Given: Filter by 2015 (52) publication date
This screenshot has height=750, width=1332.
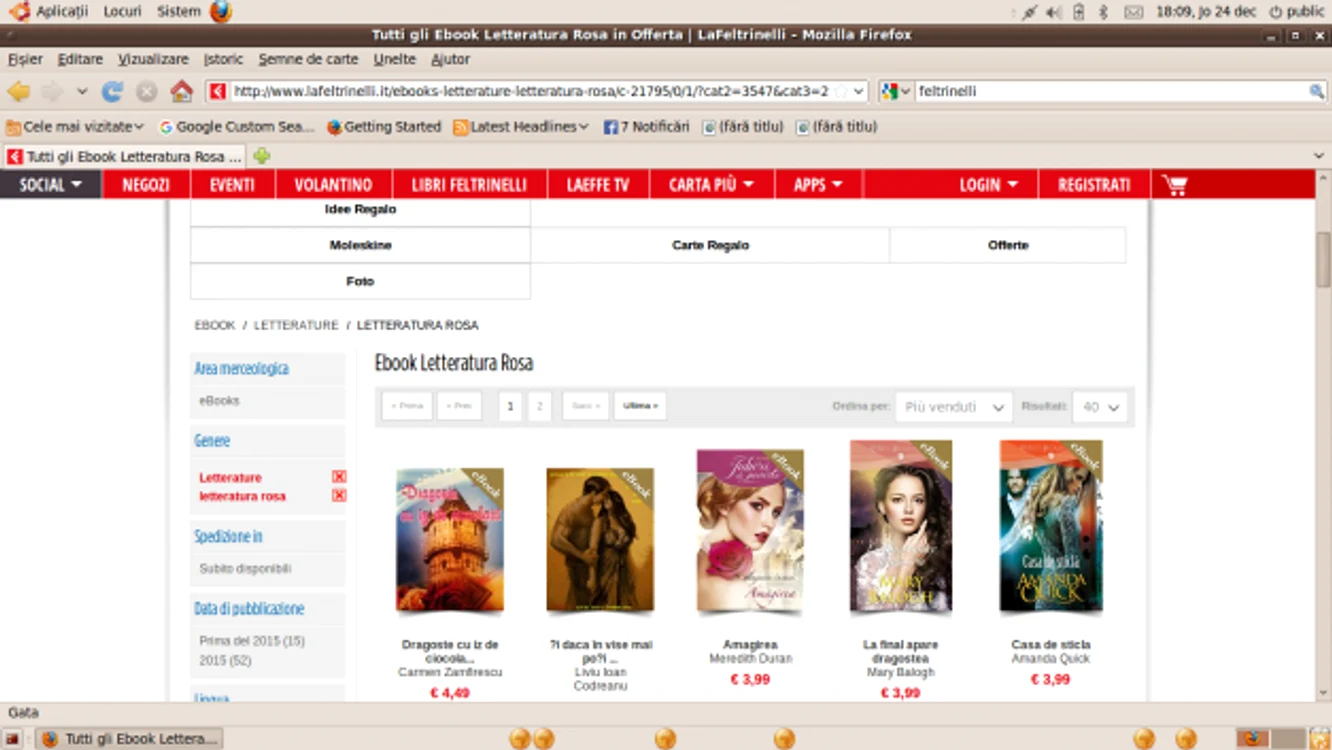Looking at the screenshot, I should [x=225, y=661].
